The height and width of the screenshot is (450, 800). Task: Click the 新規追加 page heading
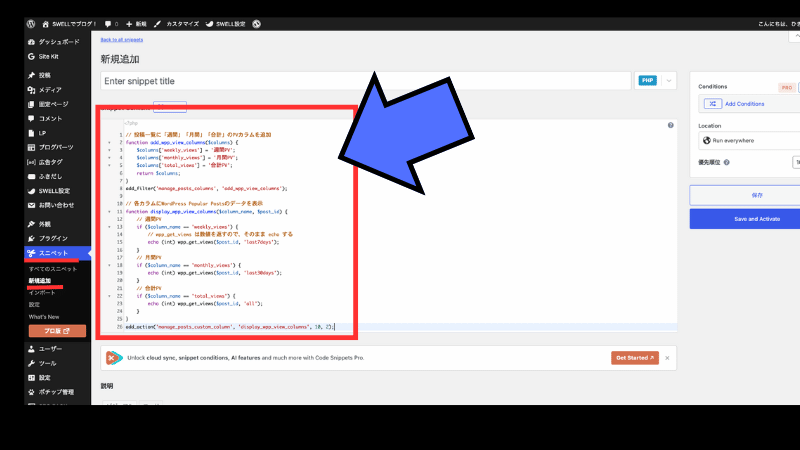(x=120, y=59)
